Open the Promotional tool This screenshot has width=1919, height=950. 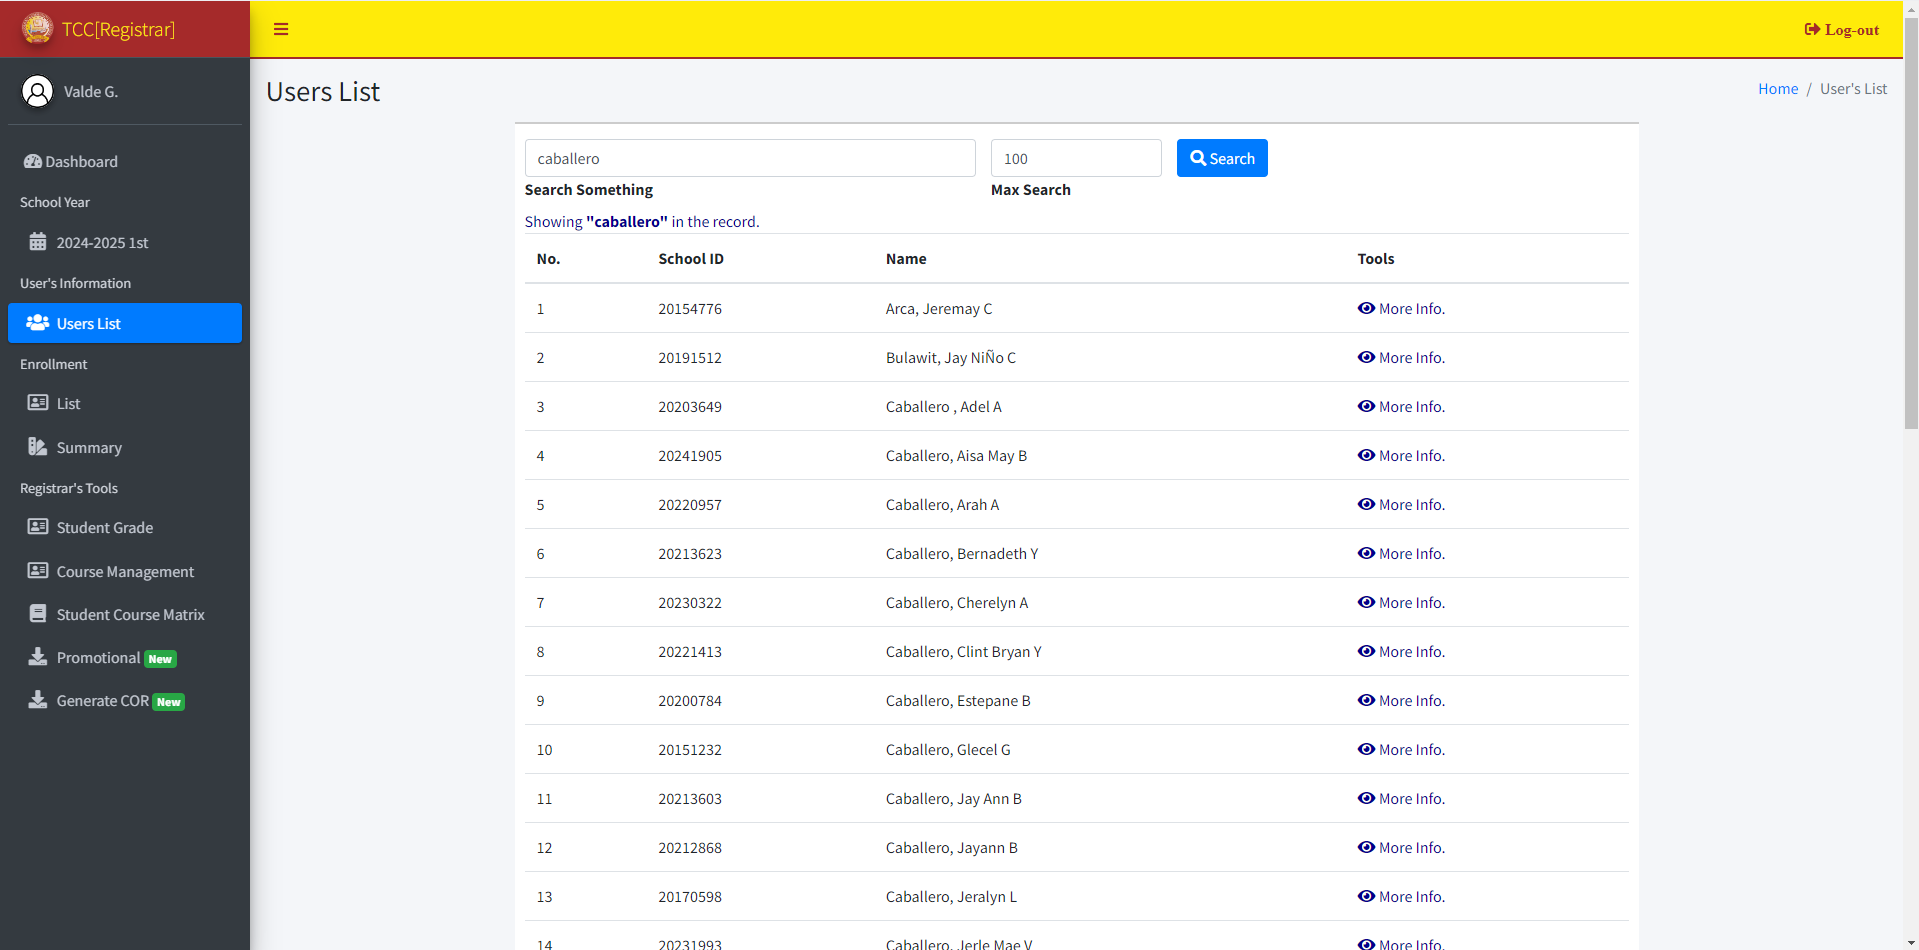pos(125,657)
